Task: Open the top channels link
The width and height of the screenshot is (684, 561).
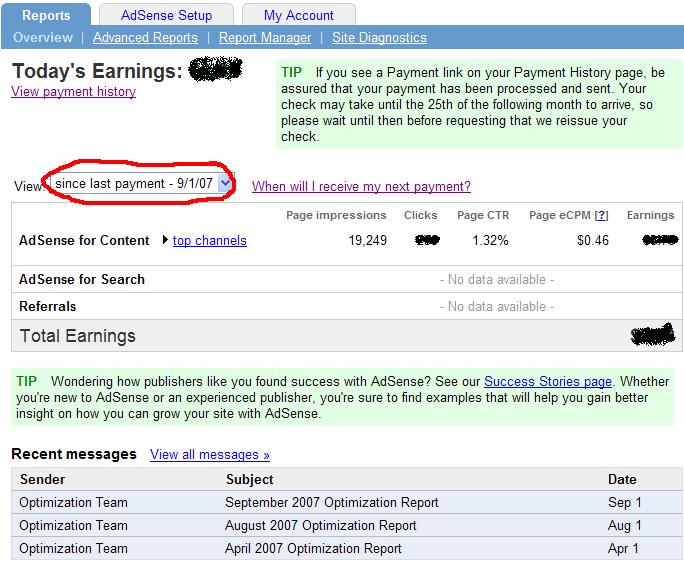Action: pos(210,240)
